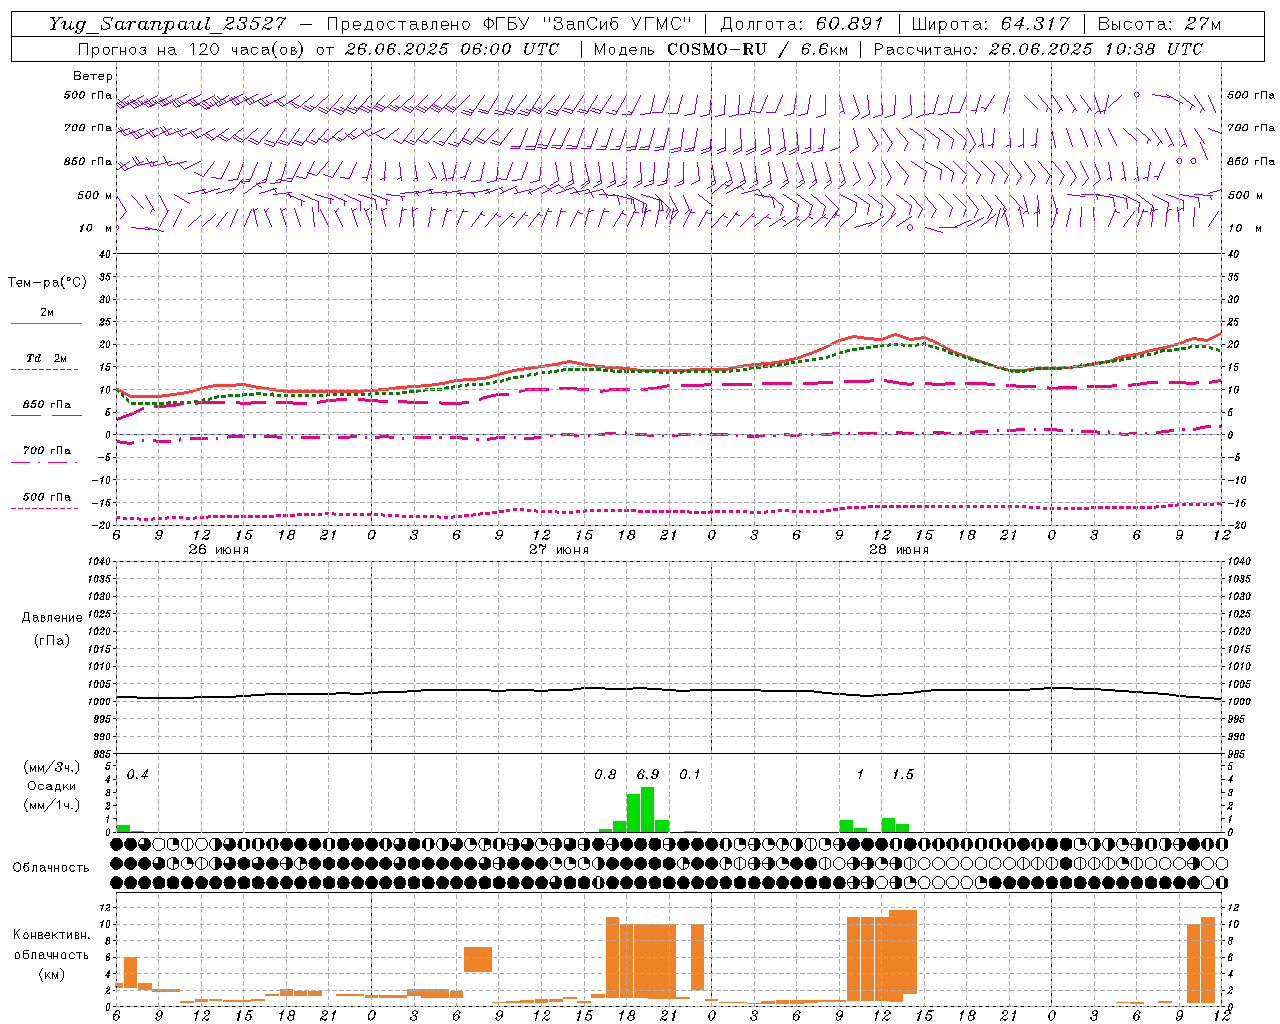Screen dimensions: 1280x1024
Task: Click the '0.8' precipitation total value
Action: pos(605,775)
